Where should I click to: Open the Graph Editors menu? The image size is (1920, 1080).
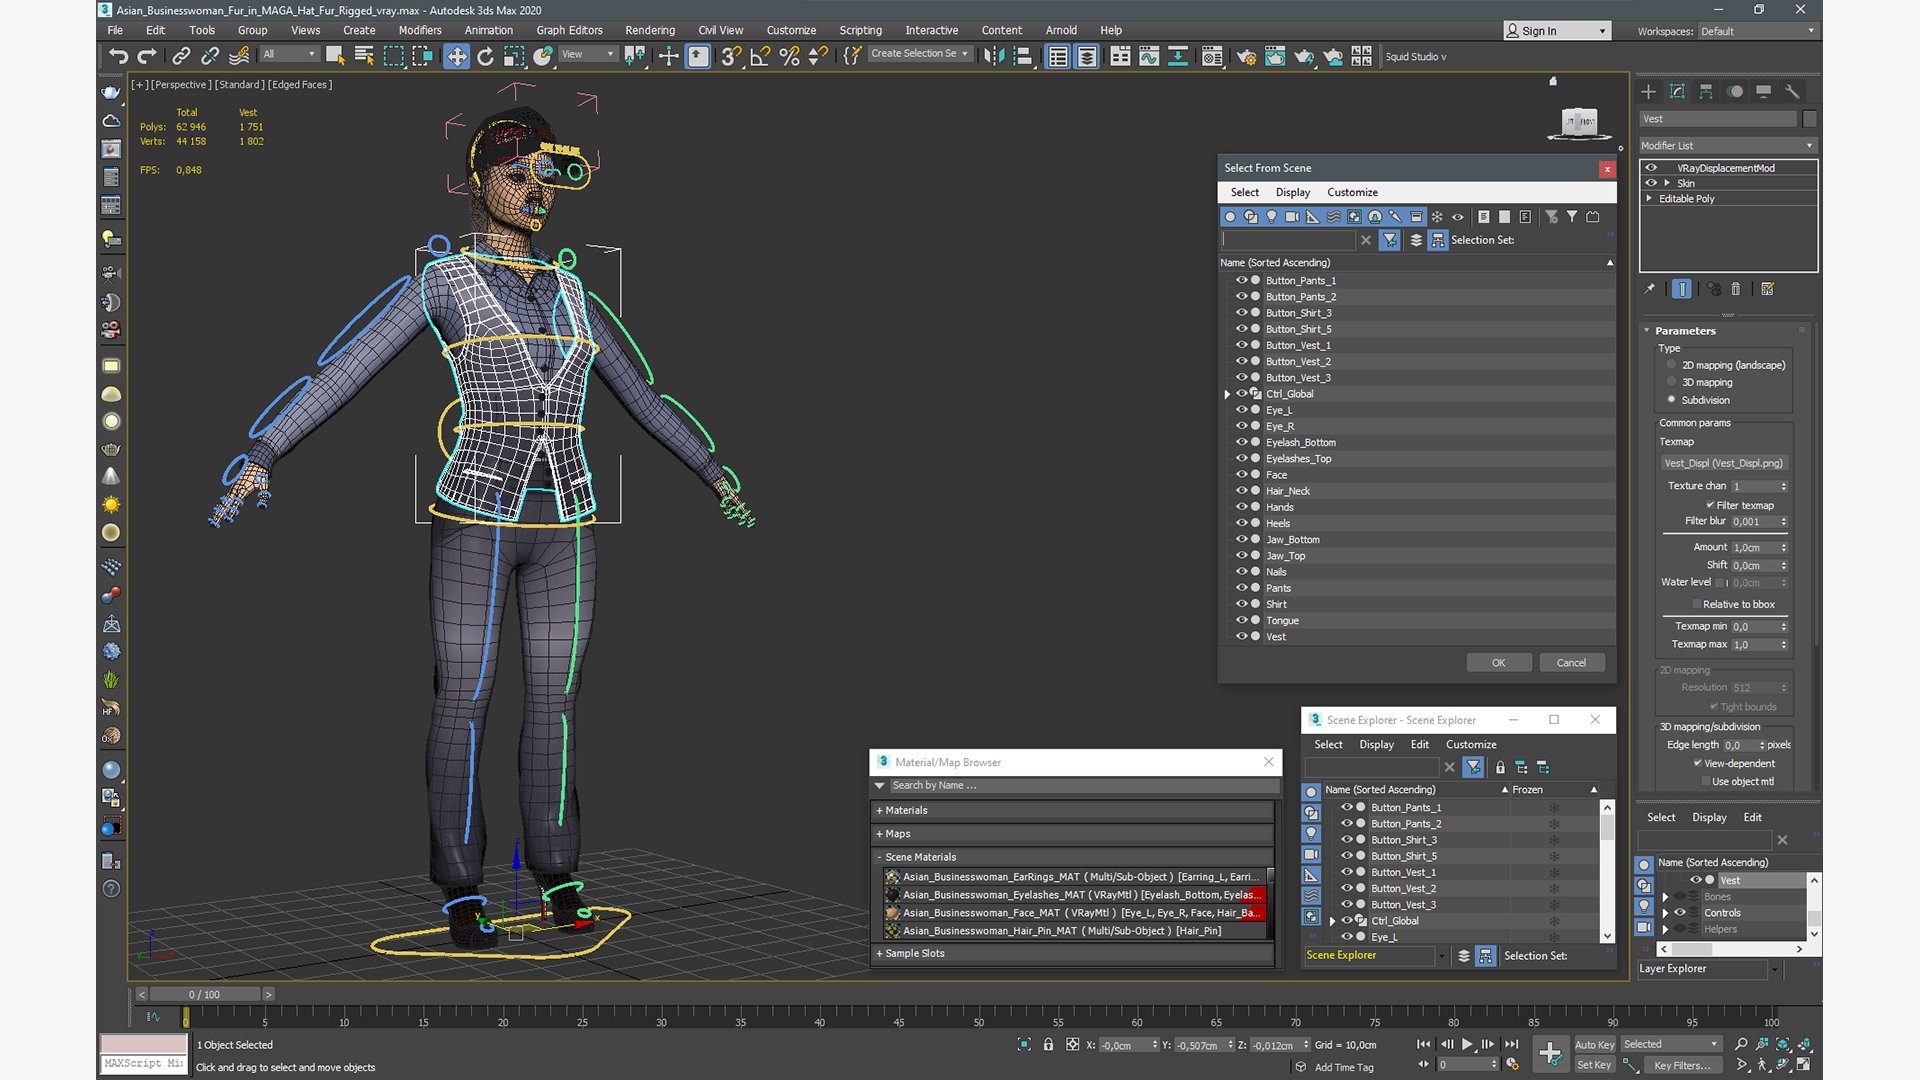pyautogui.click(x=569, y=30)
